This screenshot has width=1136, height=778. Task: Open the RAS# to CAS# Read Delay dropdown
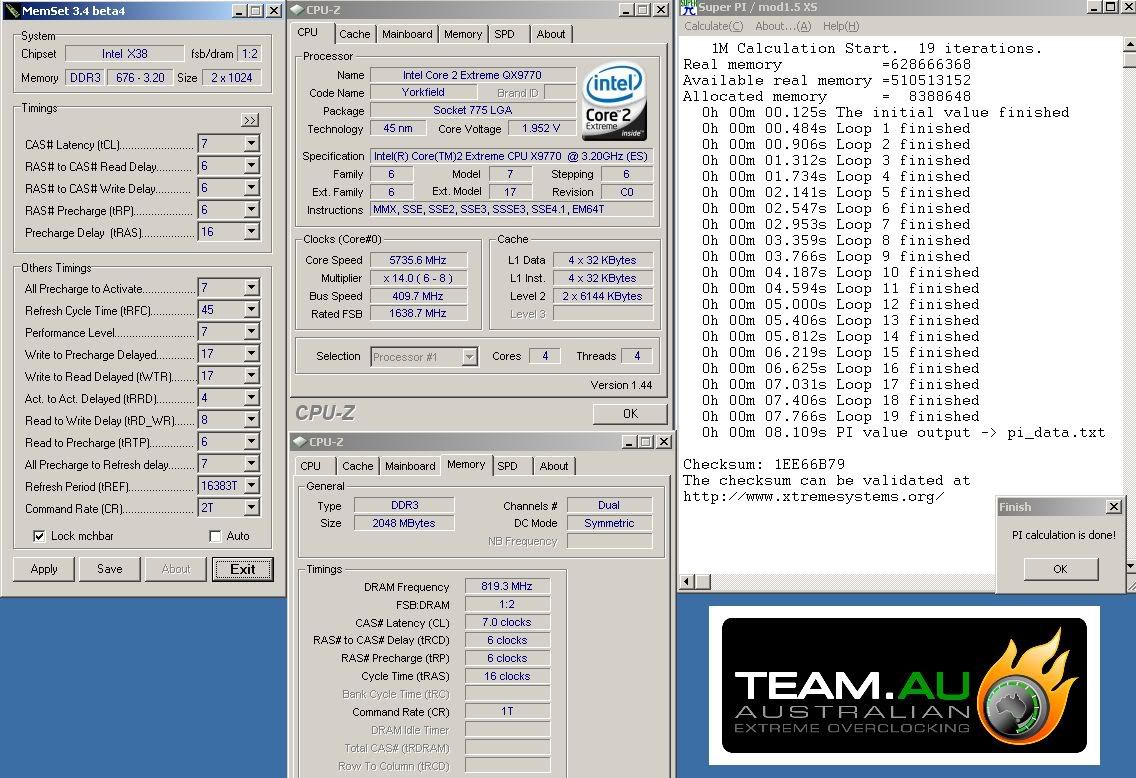click(x=251, y=165)
